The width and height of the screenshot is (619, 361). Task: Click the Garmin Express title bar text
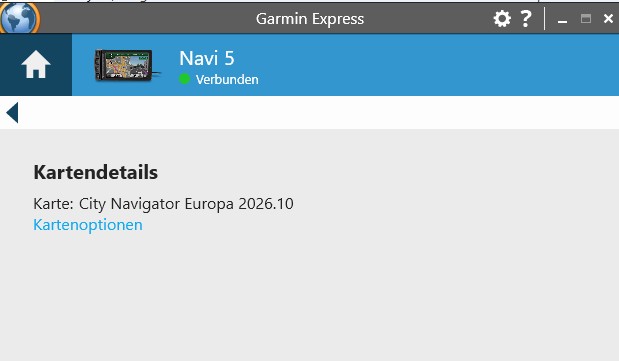(310, 19)
